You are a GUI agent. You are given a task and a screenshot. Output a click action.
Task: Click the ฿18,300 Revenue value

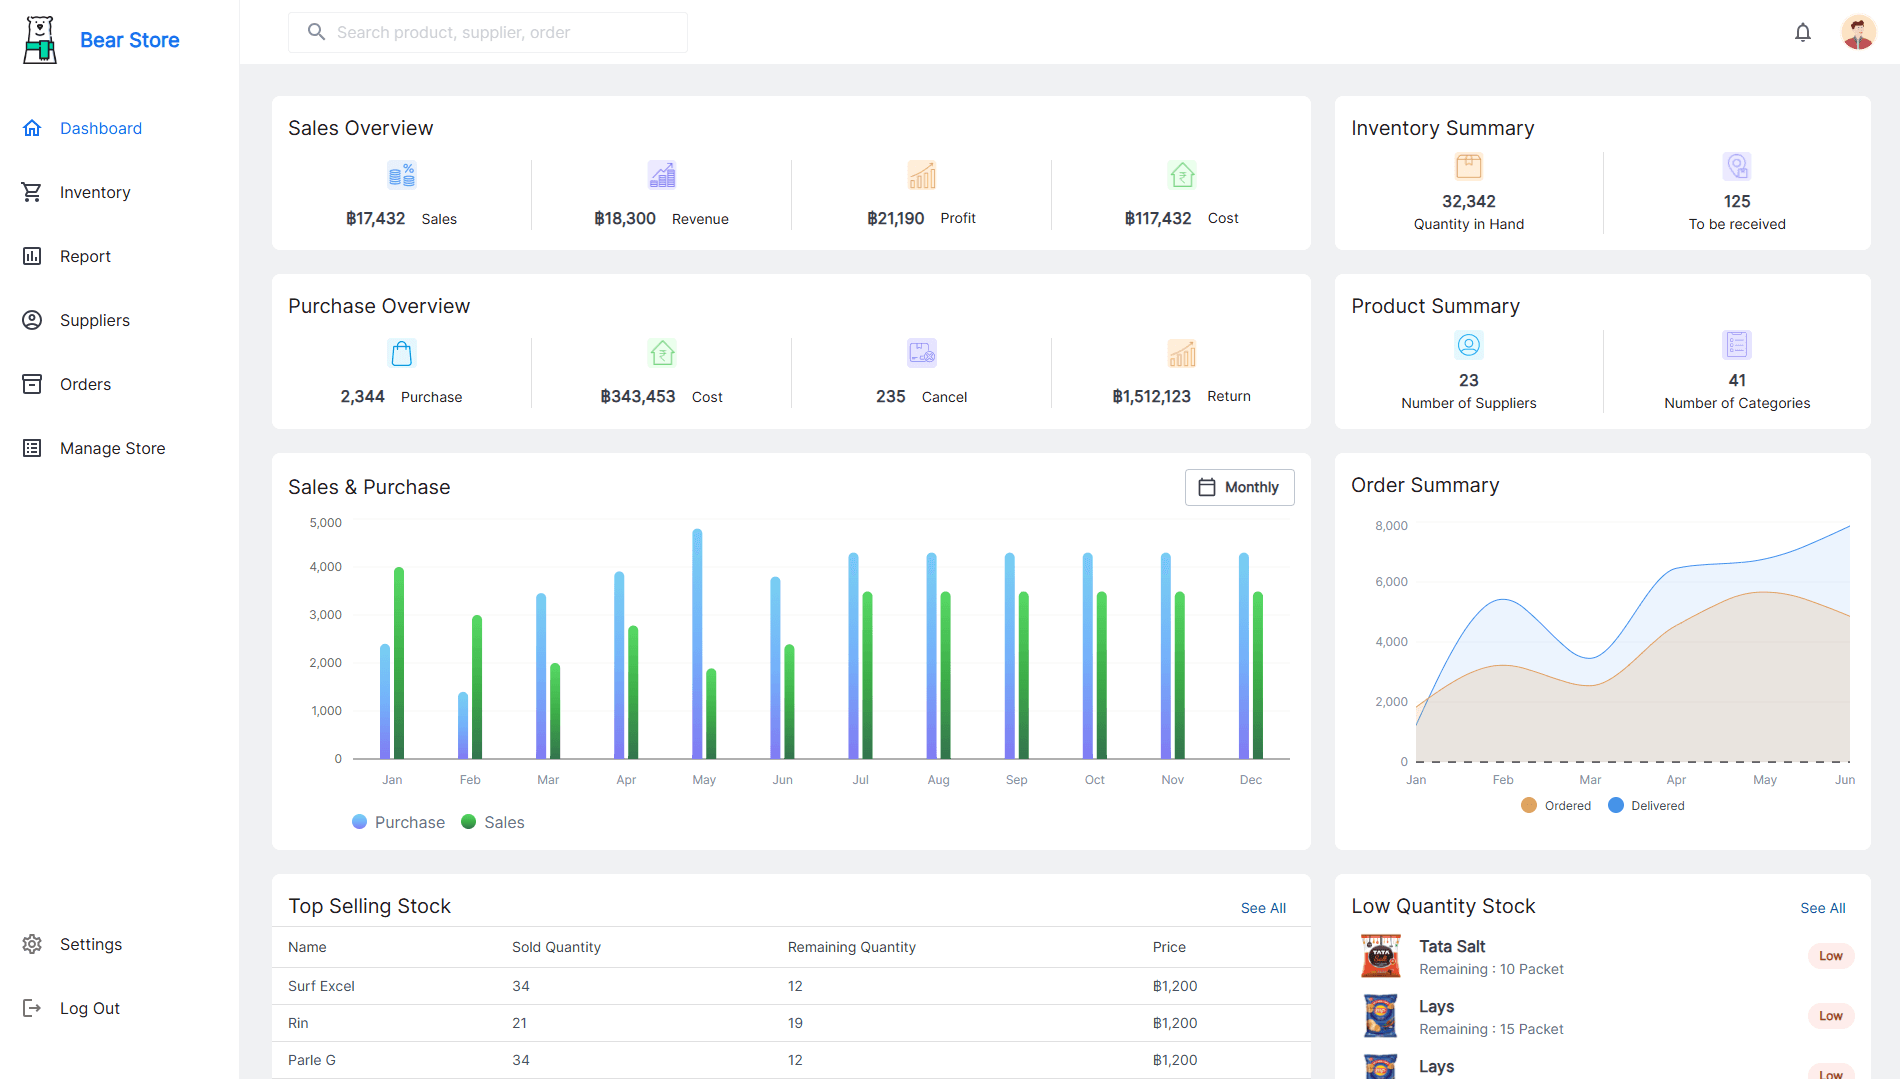(625, 218)
